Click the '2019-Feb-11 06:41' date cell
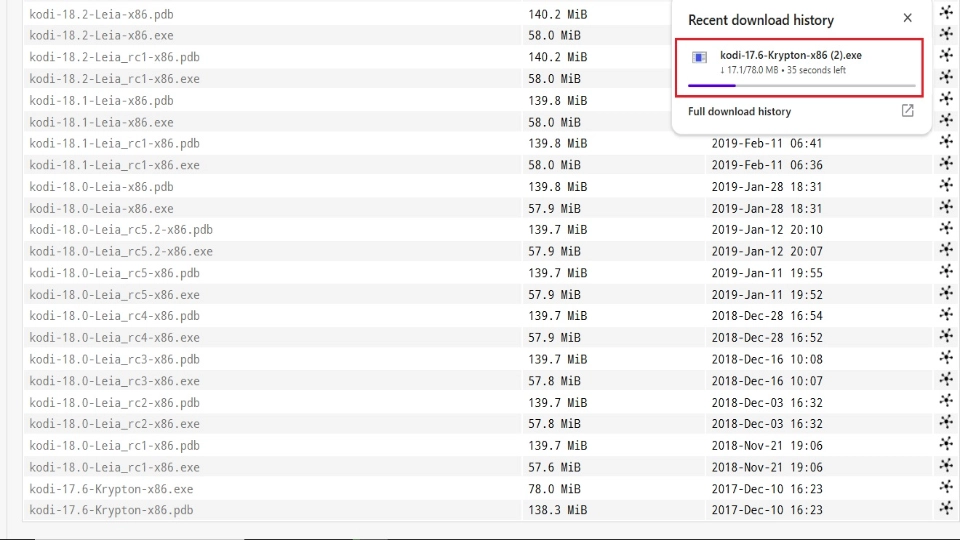 (767, 143)
